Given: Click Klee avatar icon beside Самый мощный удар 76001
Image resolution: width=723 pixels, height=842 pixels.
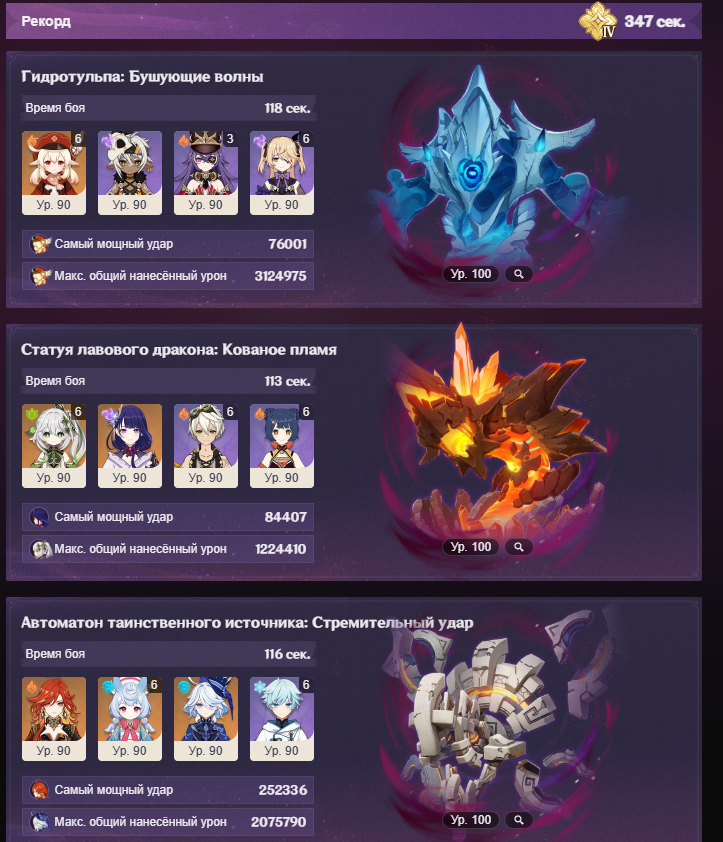Looking at the screenshot, I should click(40, 244).
